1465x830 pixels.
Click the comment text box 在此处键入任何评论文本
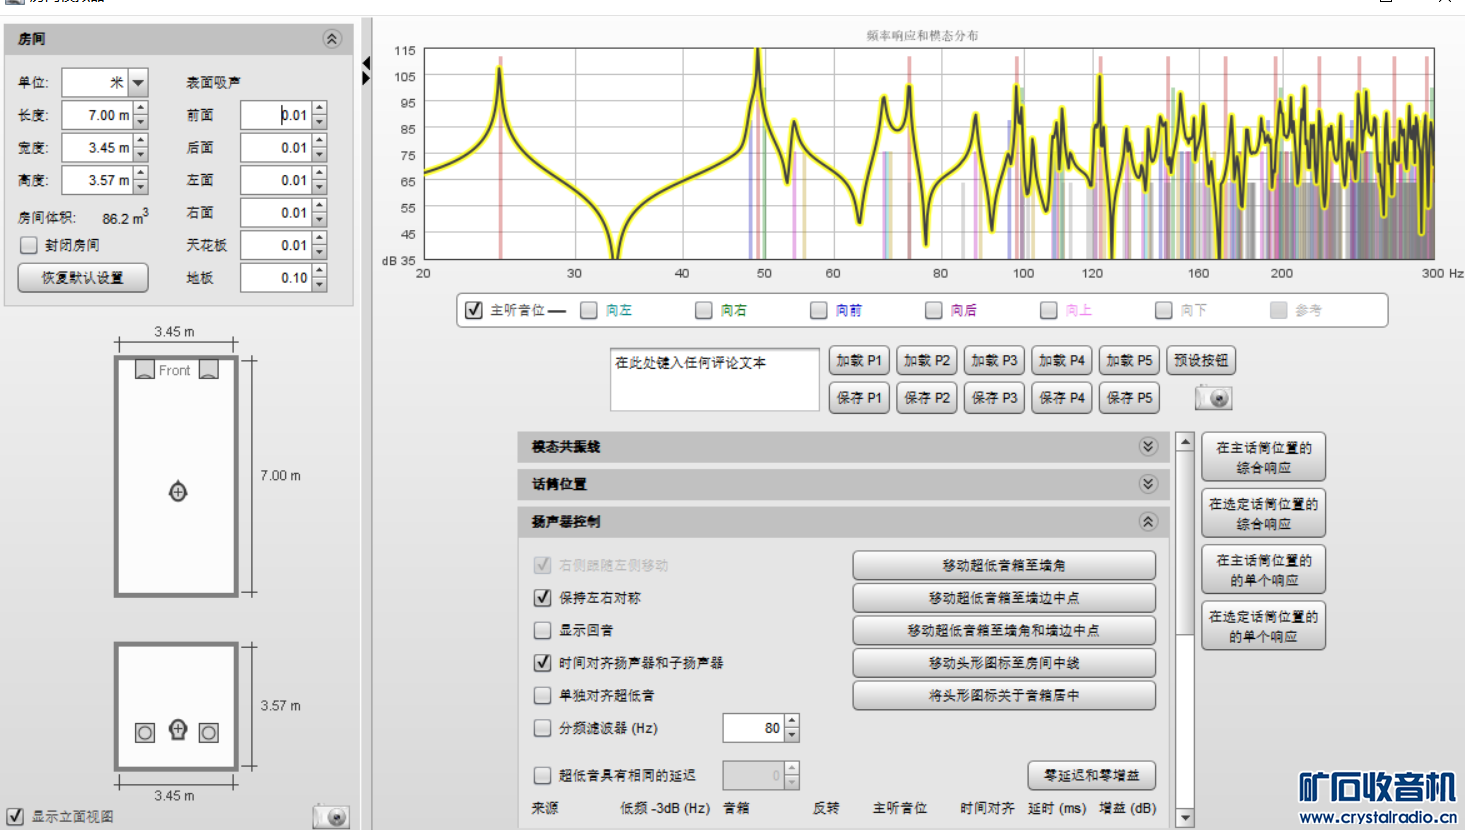[x=714, y=380]
